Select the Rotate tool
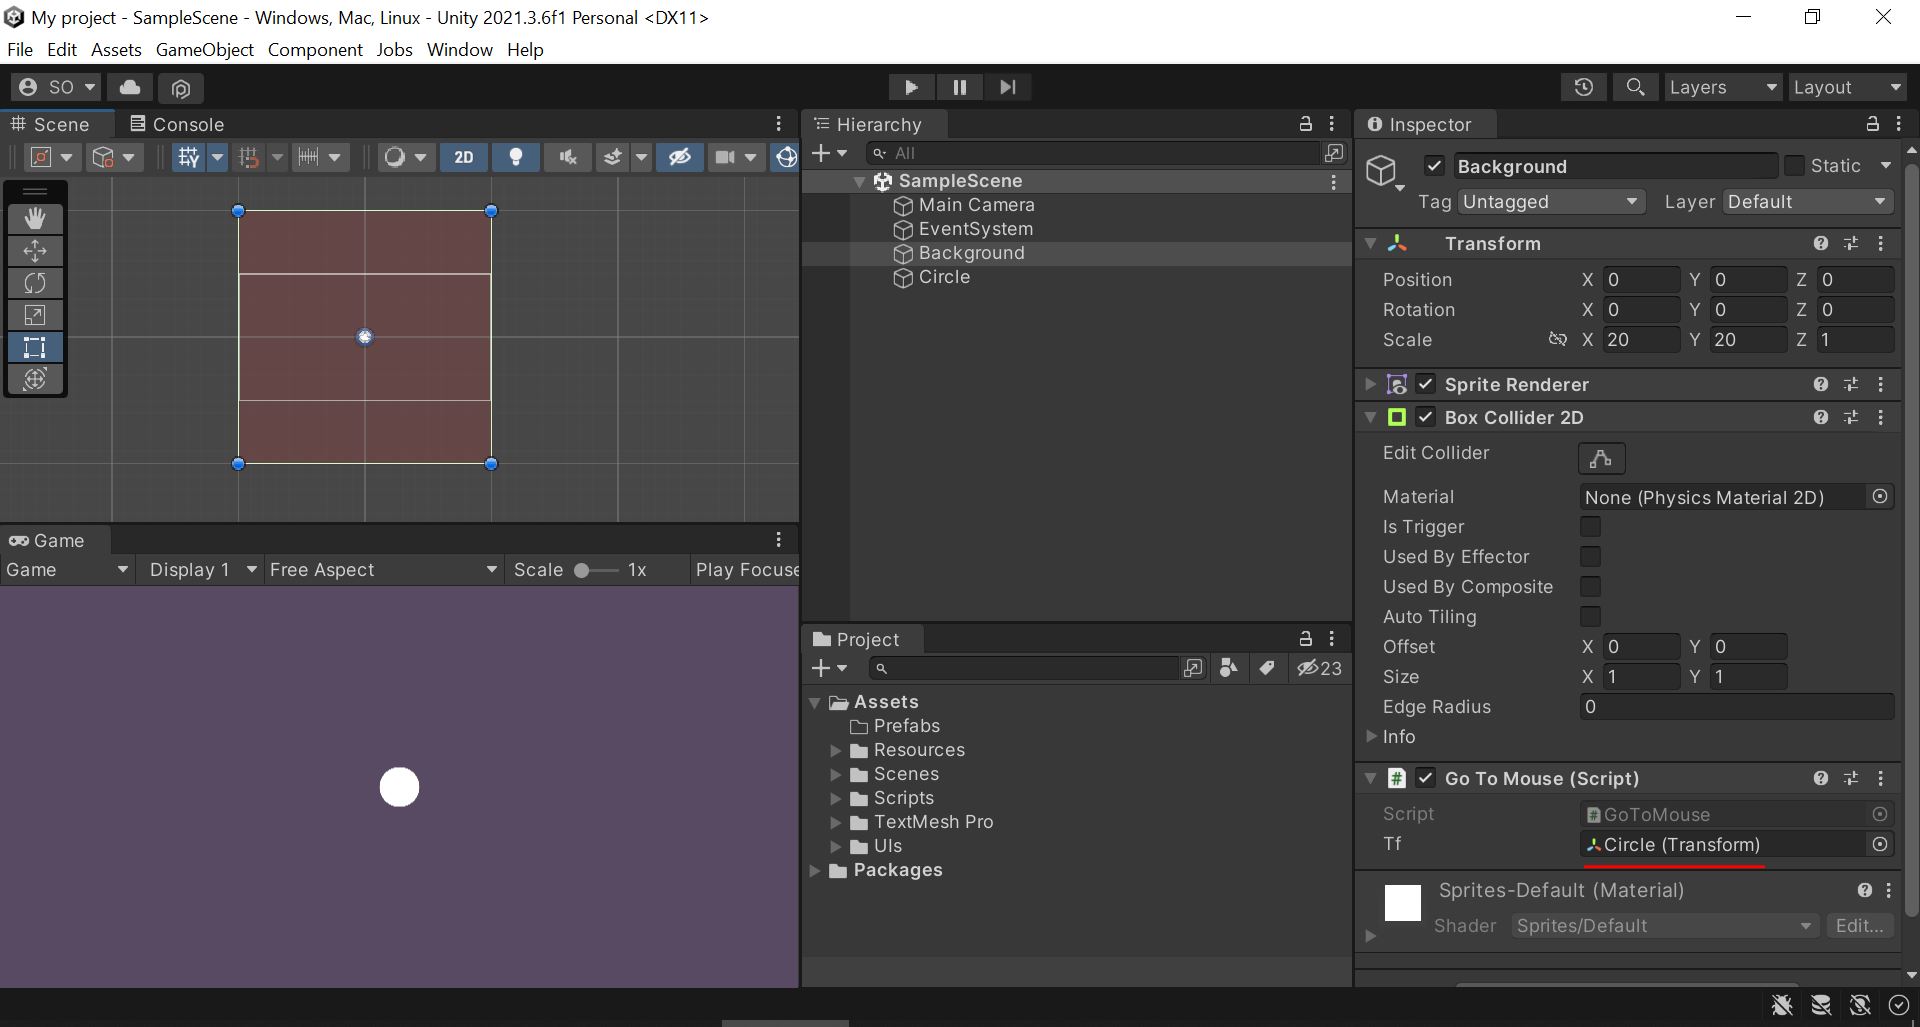This screenshot has height=1027, width=1920. coord(35,283)
